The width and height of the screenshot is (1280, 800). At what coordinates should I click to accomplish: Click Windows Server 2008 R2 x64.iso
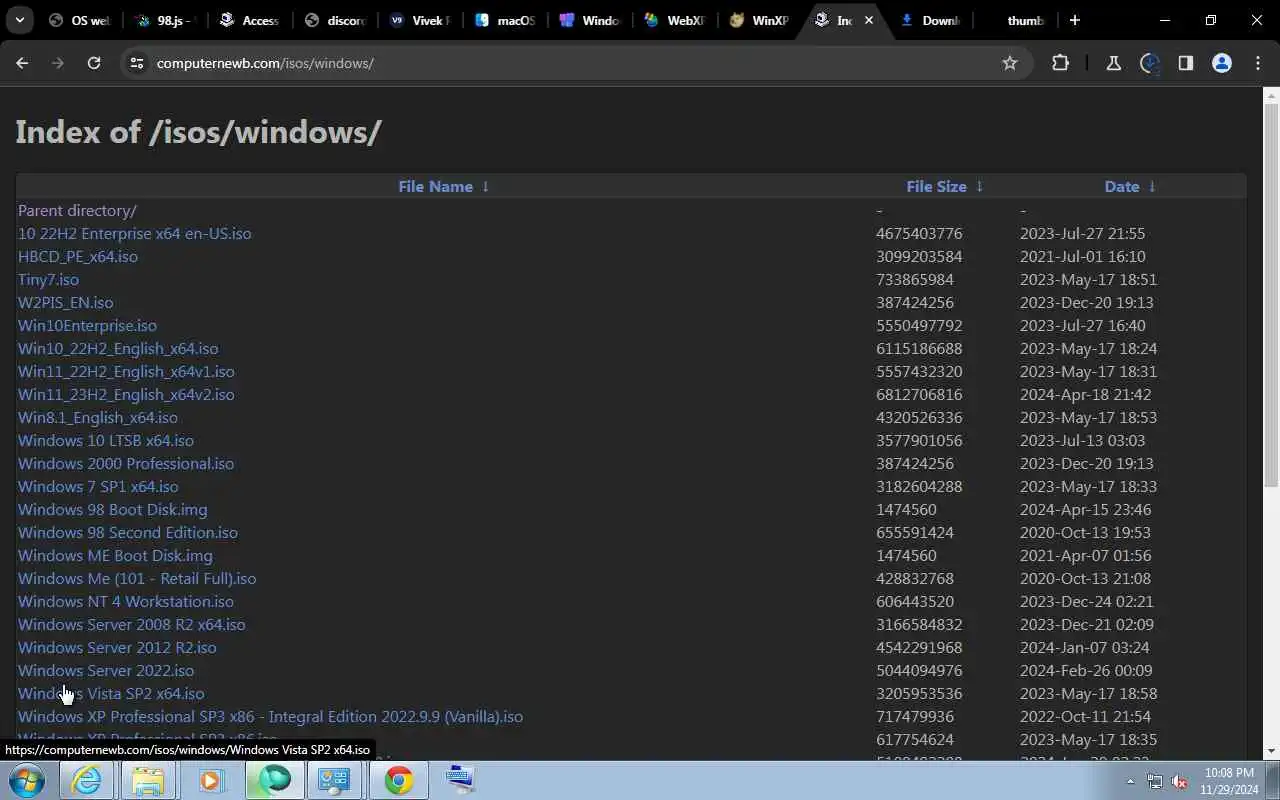(x=131, y=624)
